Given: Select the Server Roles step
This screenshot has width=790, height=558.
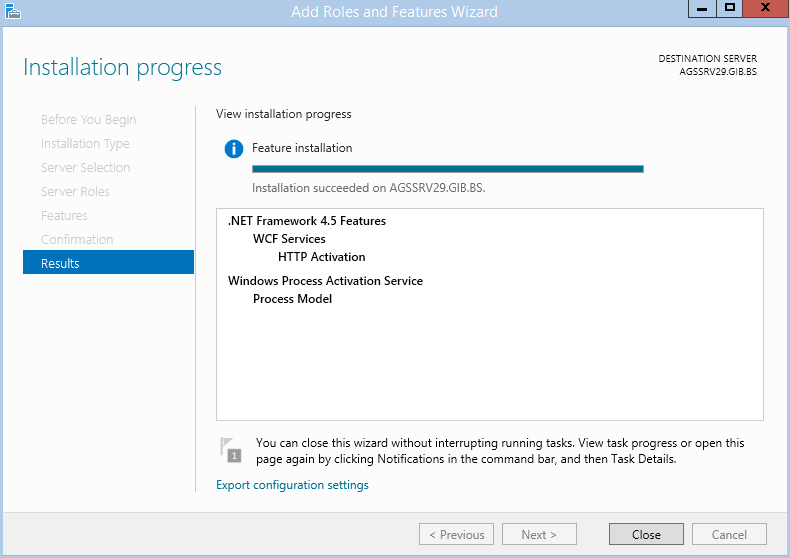Looking at the screenshot, I should [x=75, y=191].
